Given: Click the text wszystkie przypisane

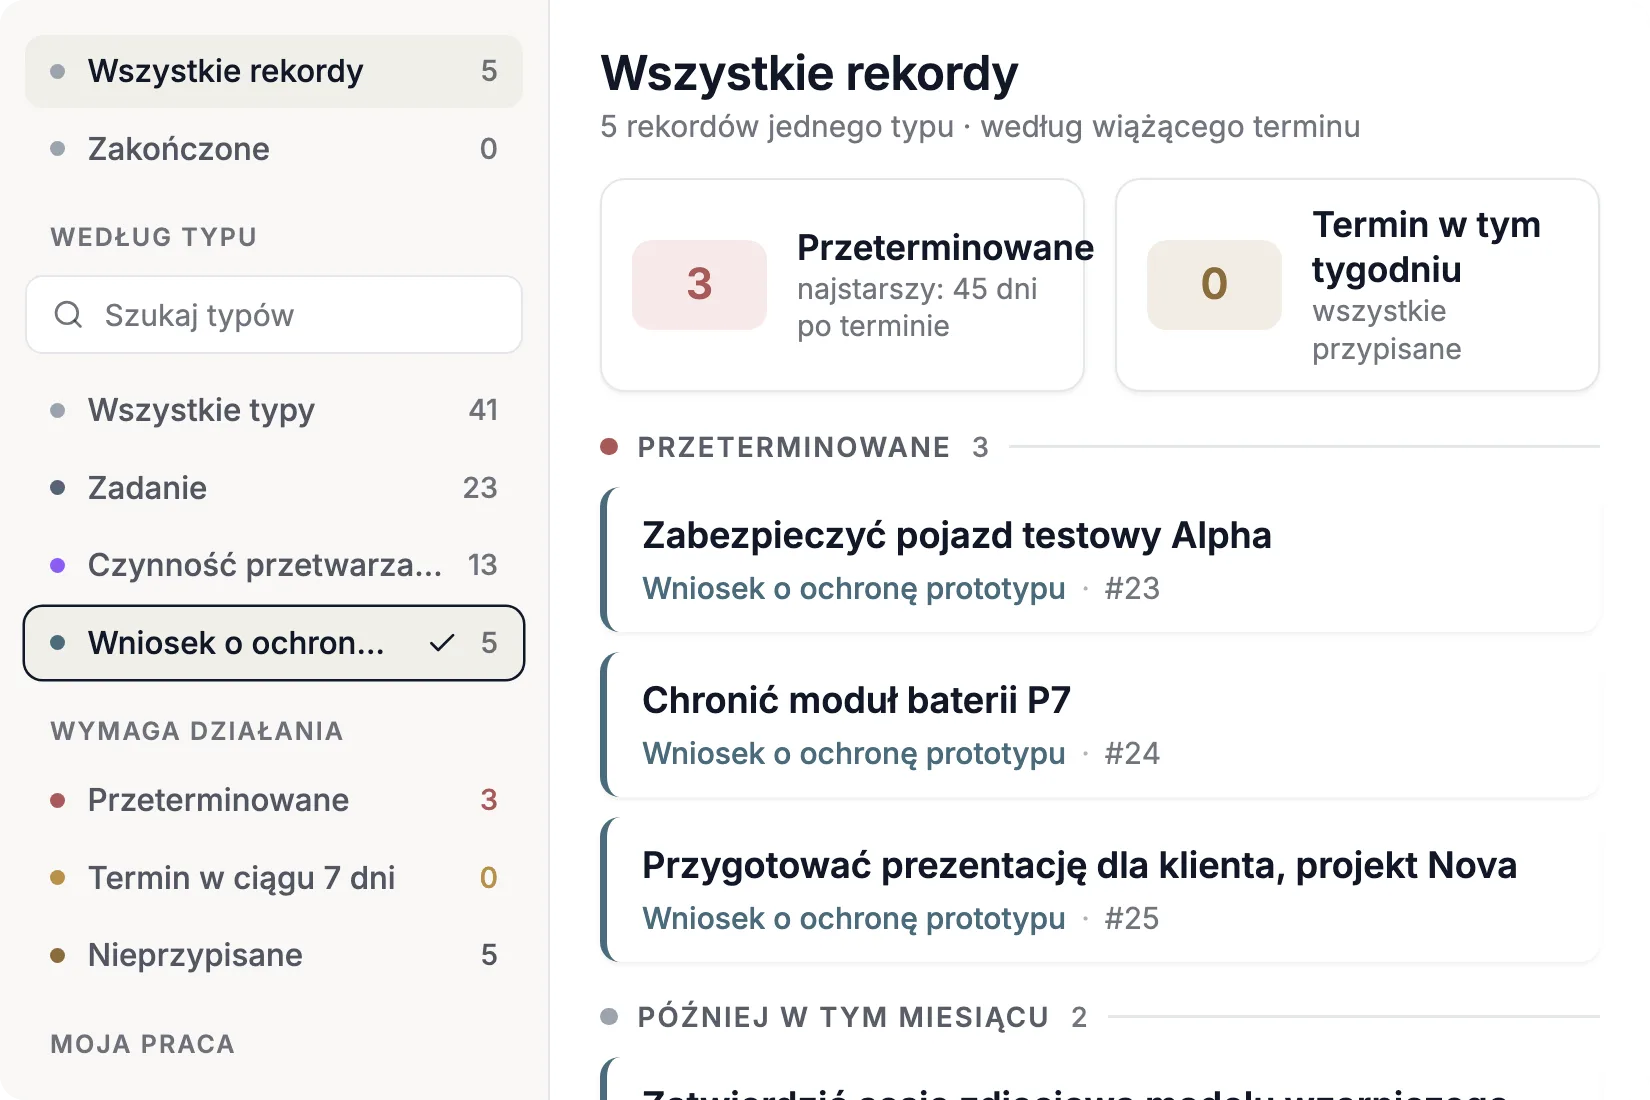Looking at the screenshot, I should (x=1387, y=330).
